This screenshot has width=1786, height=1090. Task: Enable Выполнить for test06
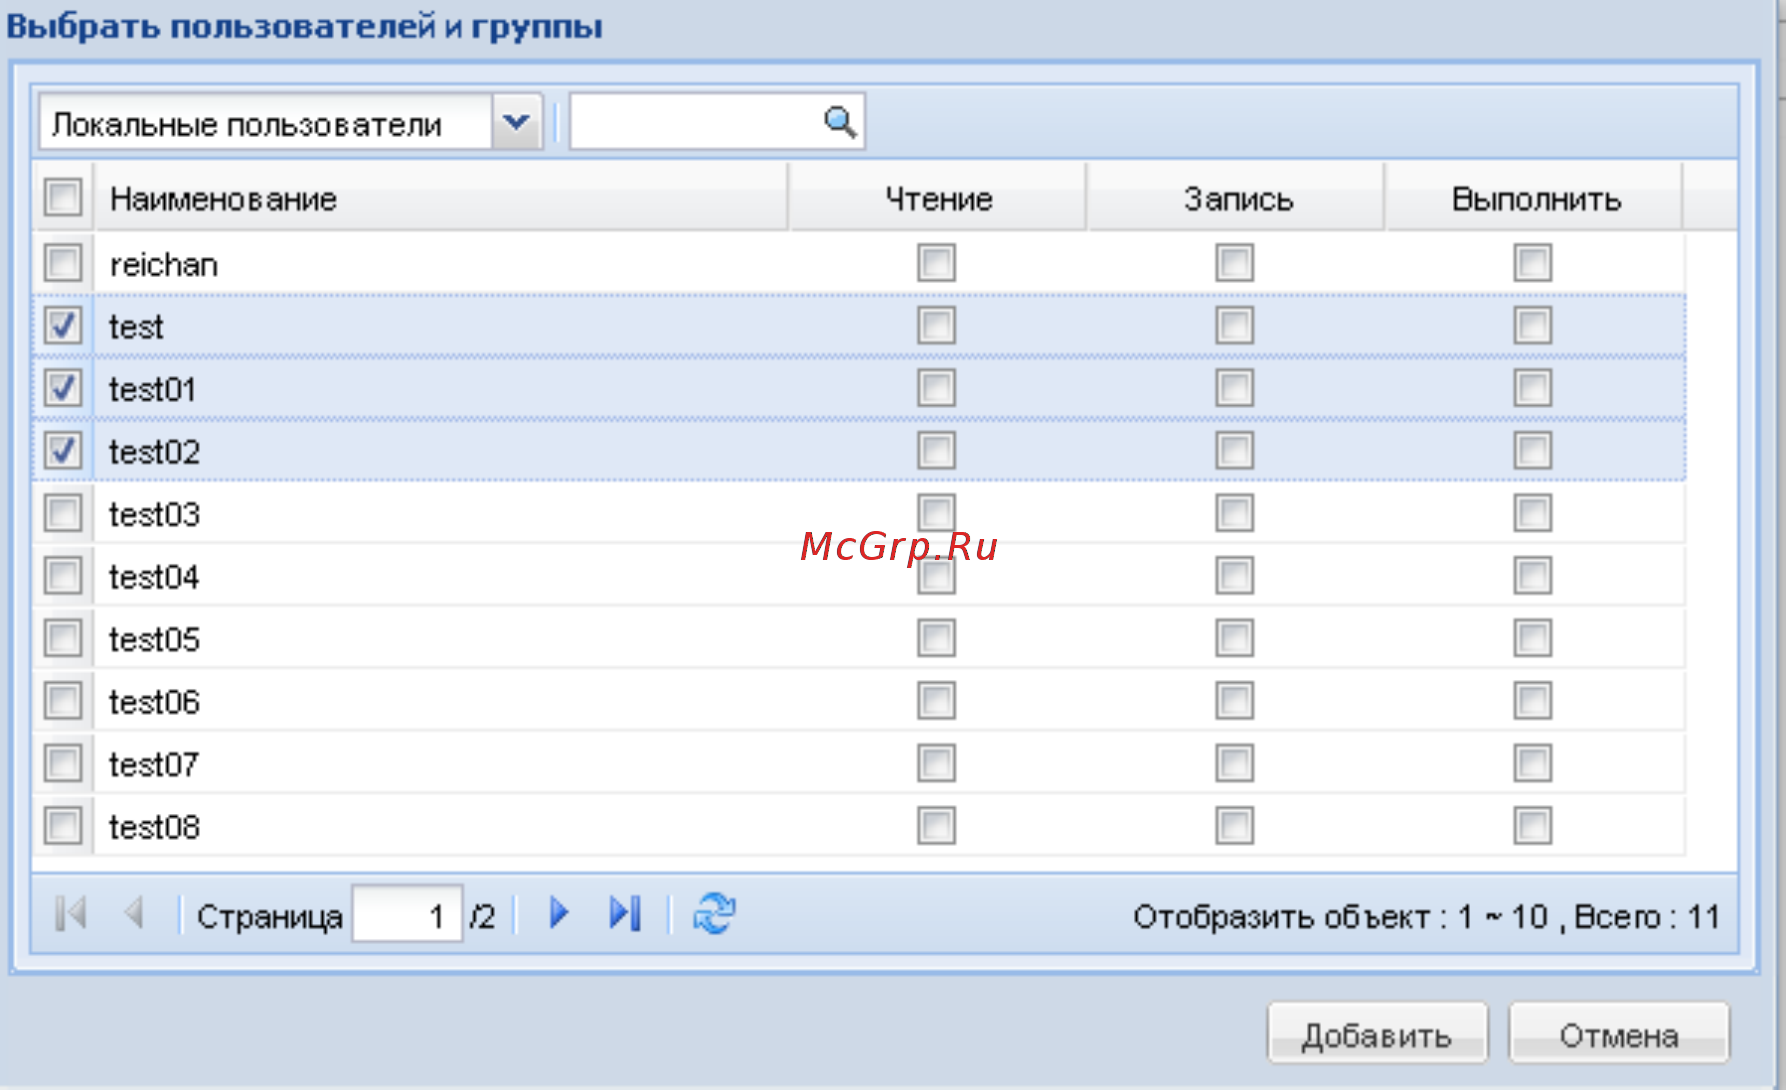coord(1533,700)
